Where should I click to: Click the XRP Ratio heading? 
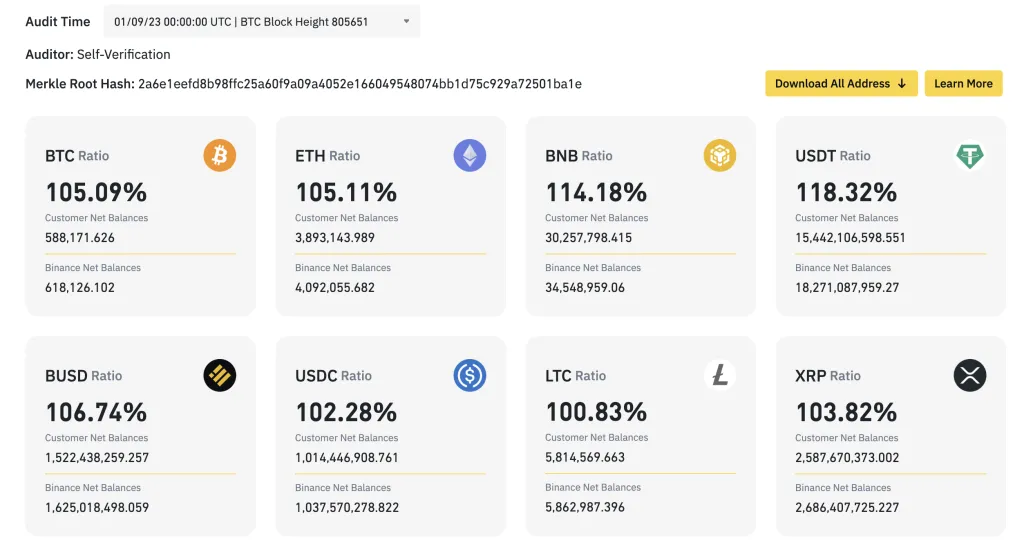[828, 376]
